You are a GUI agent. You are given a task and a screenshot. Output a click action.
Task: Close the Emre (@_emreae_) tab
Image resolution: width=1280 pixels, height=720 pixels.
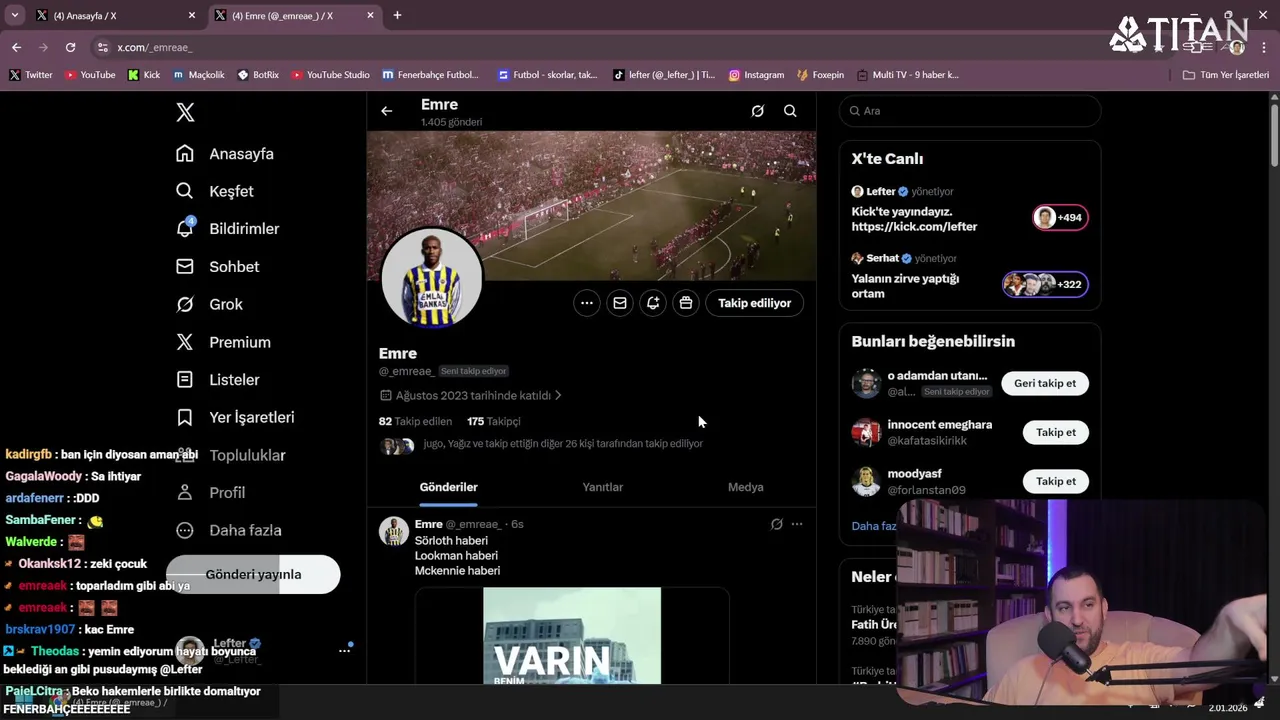point(370,15)
